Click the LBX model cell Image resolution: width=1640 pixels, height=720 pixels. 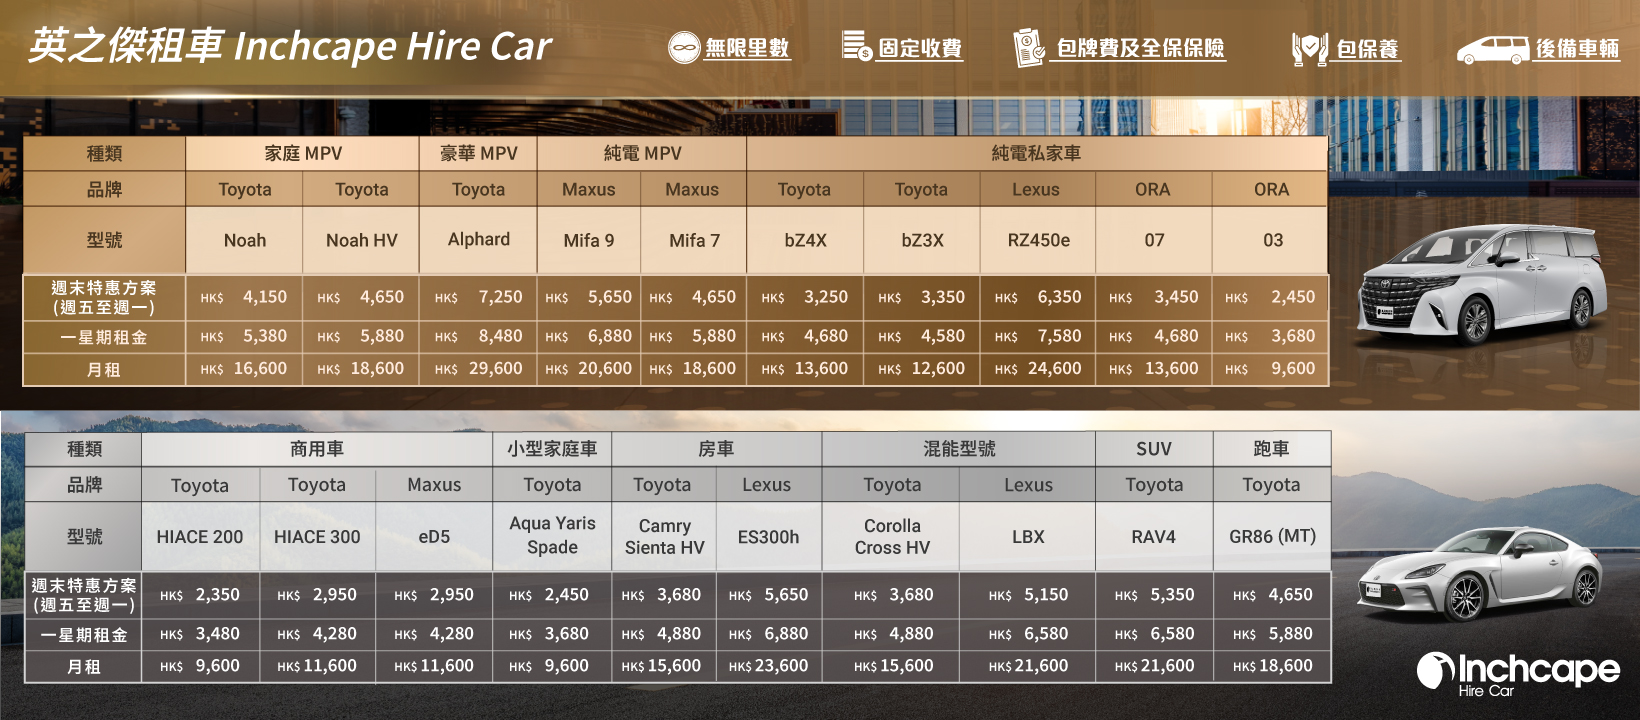1028,537
